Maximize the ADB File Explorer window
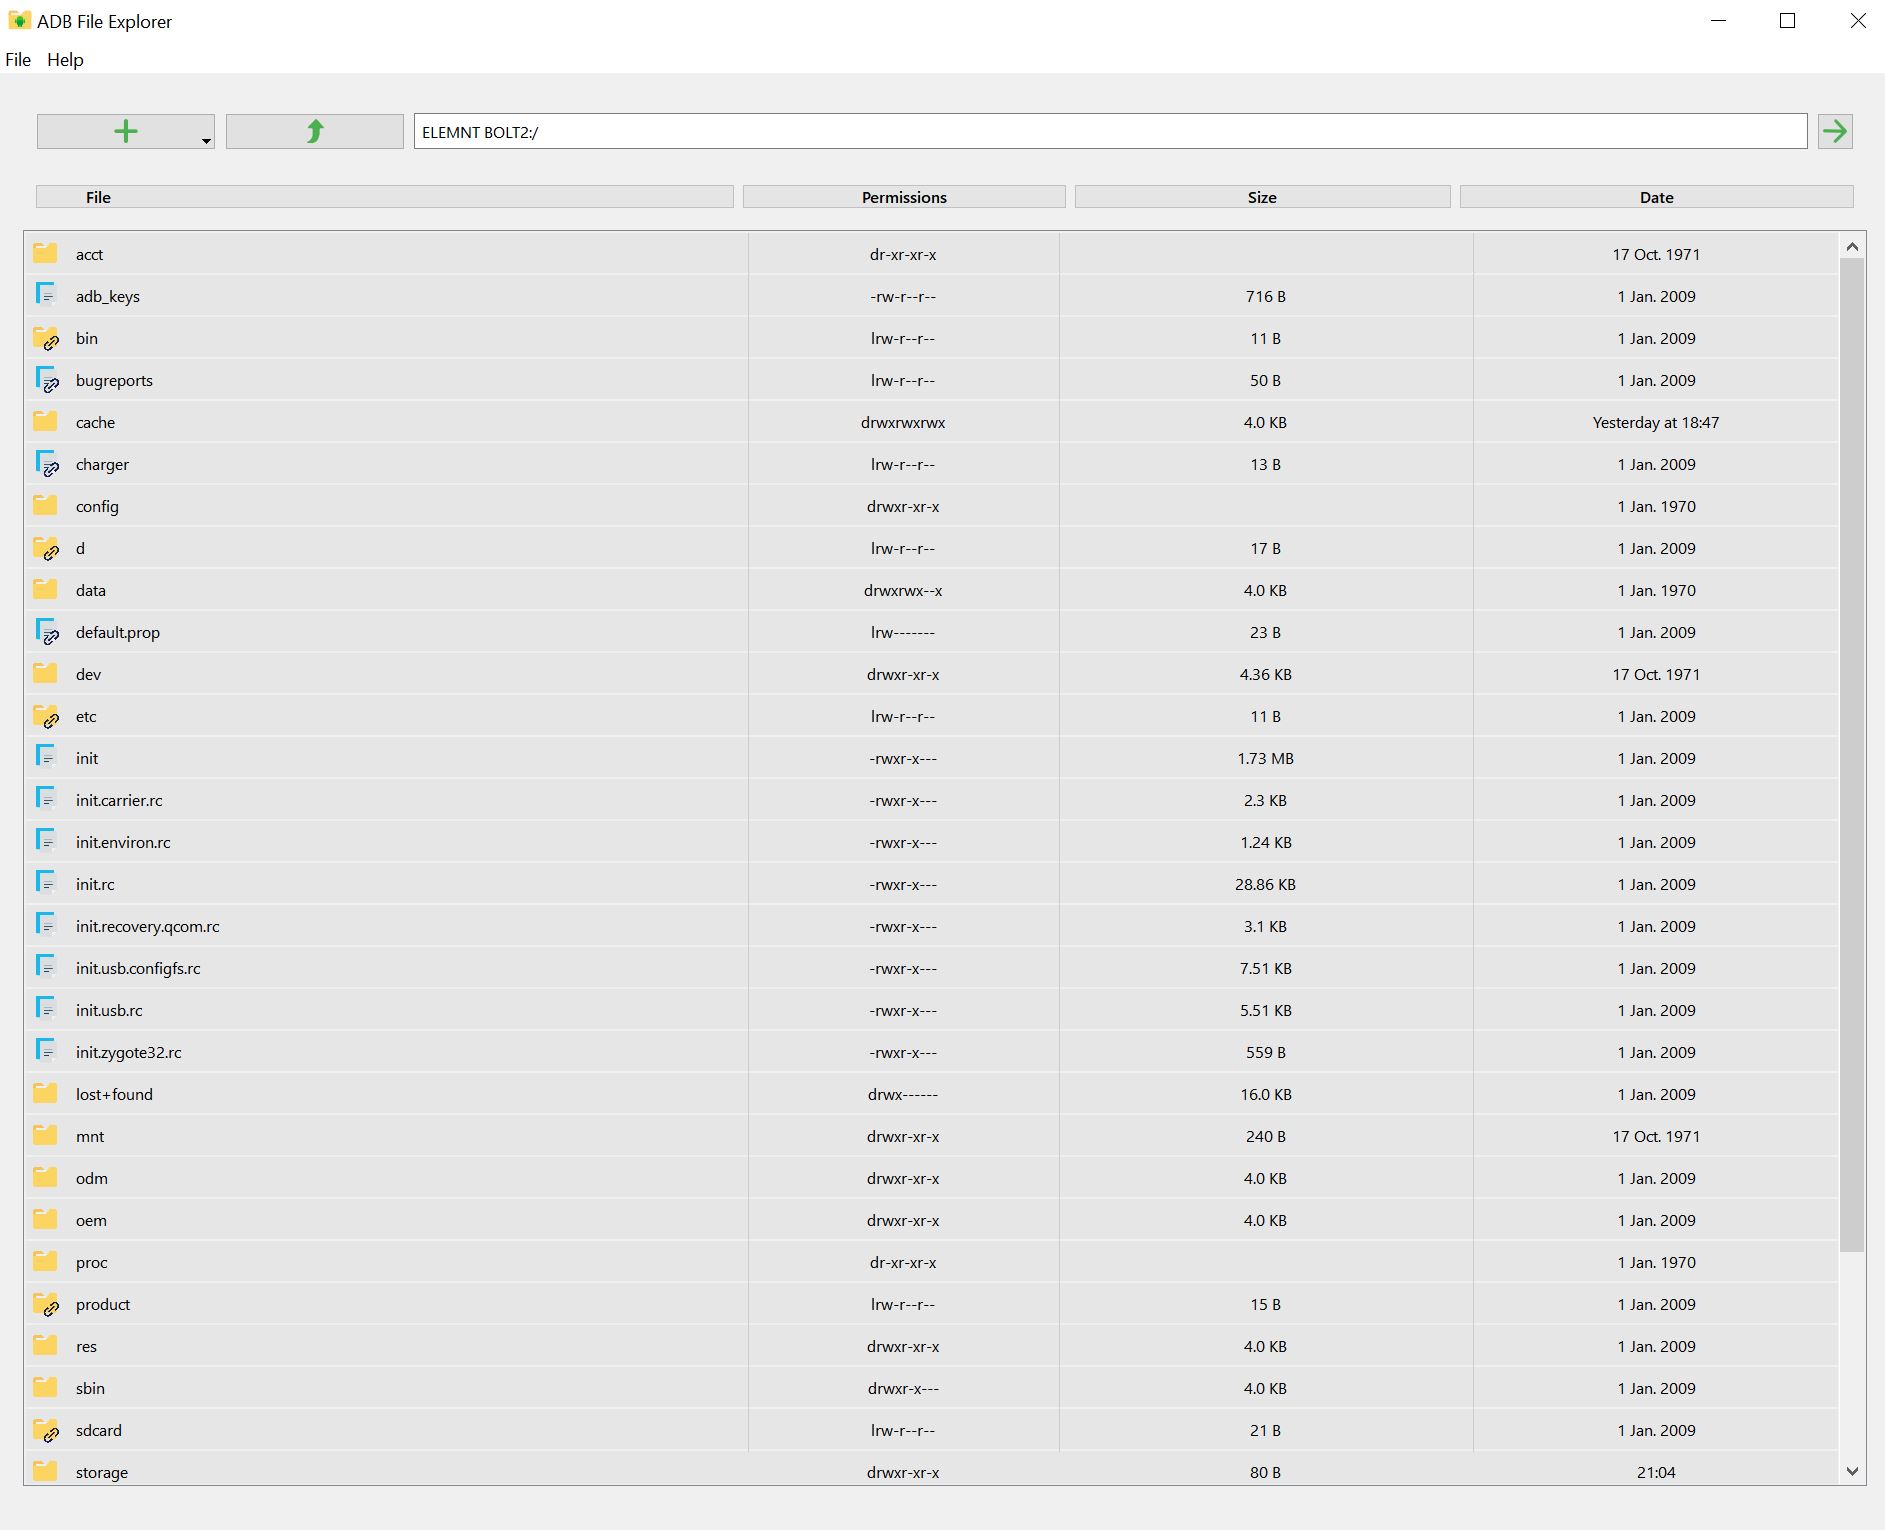This screenshot has width=1885, height=1530. click(1788, 21)
